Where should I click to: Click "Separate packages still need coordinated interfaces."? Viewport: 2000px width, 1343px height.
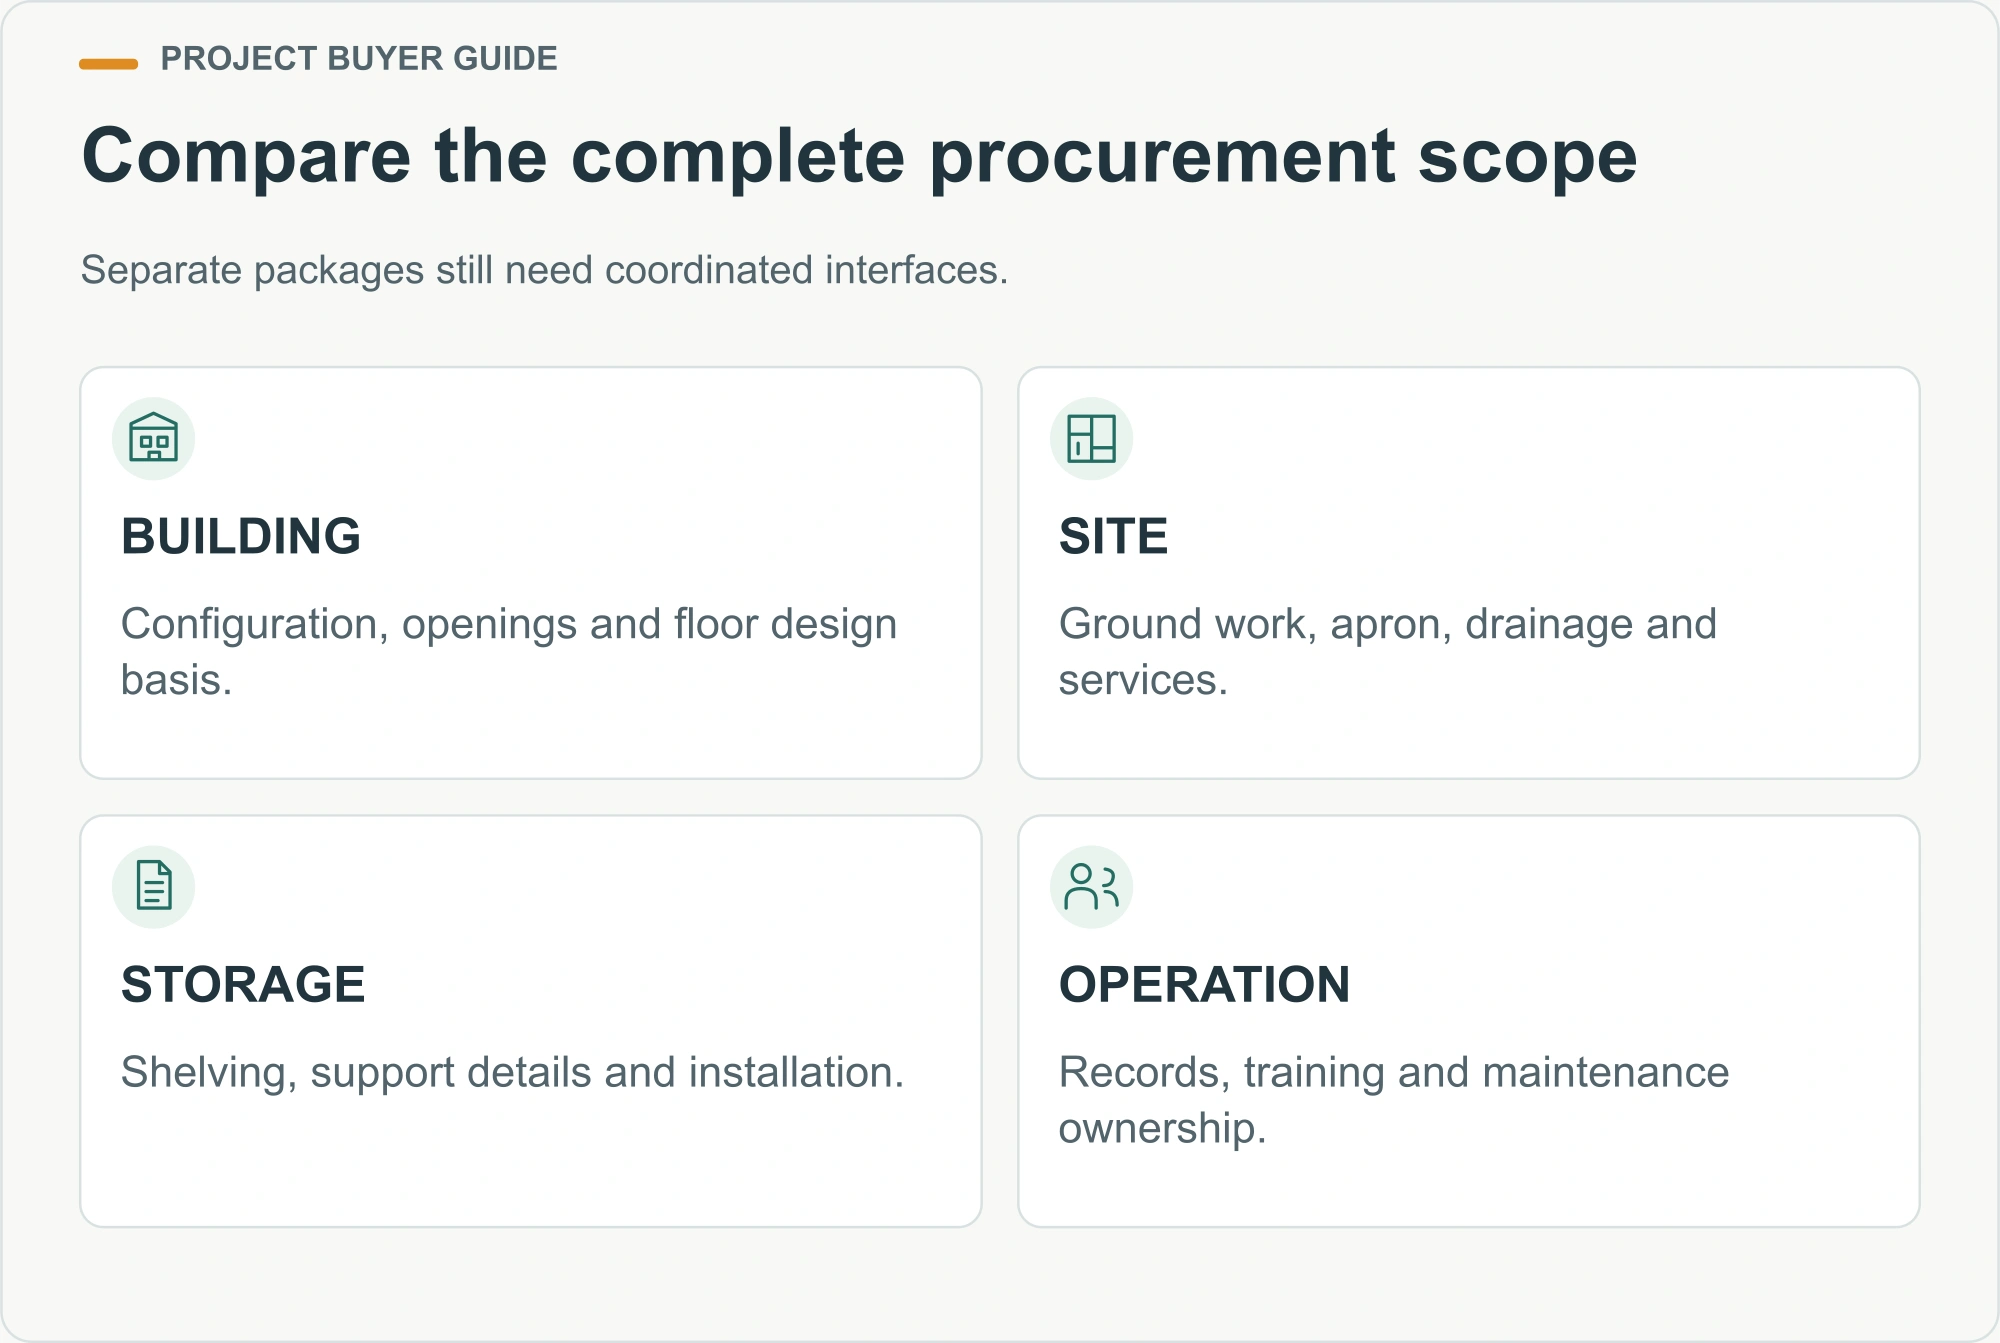click(x=544, y=270)
